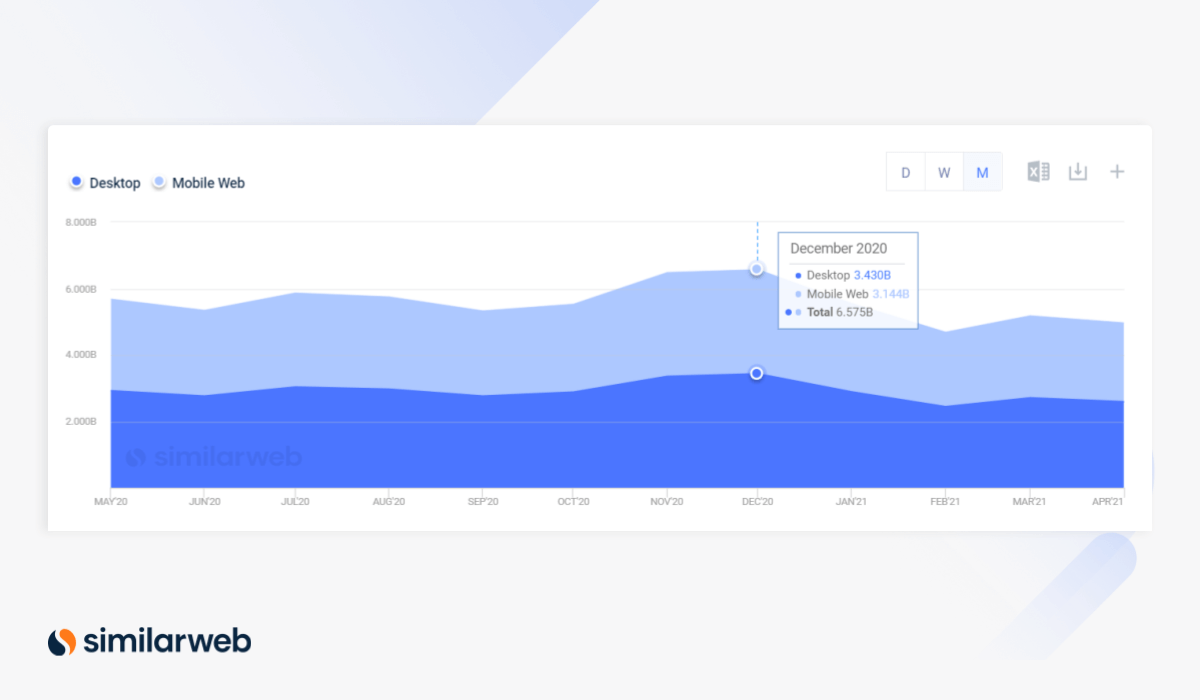Select the December 2020 upper chart marker
Image resolution: width=1200 pixels, height=700 pixels.
coord(756,268)
